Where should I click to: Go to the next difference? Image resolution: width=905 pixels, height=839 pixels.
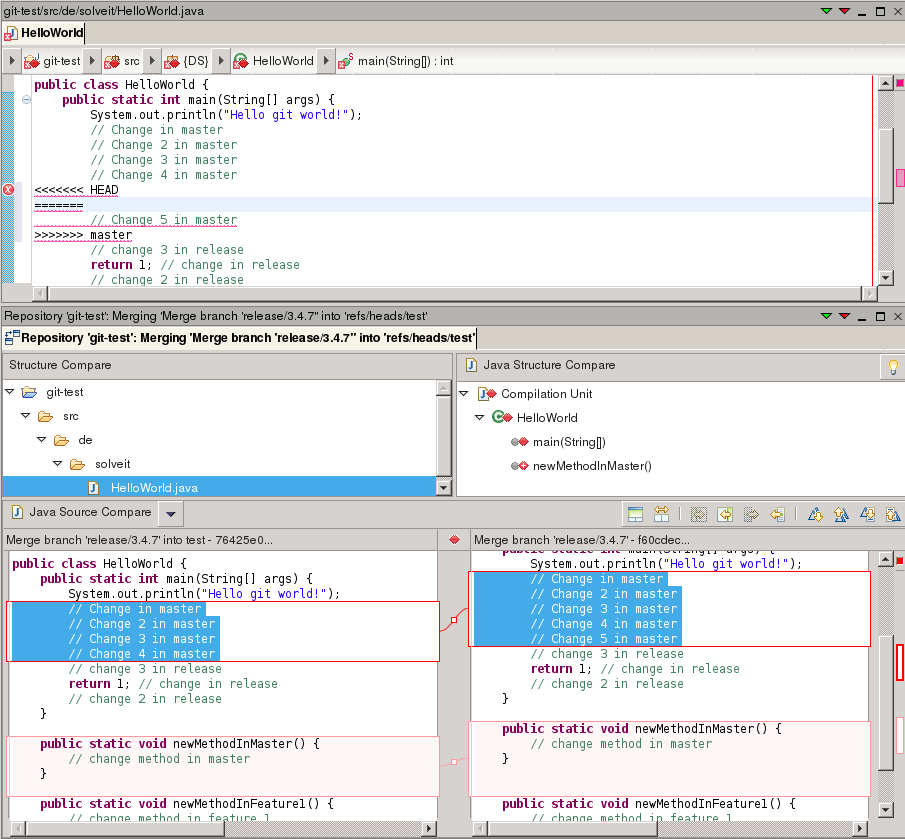(x=815, y=514)
